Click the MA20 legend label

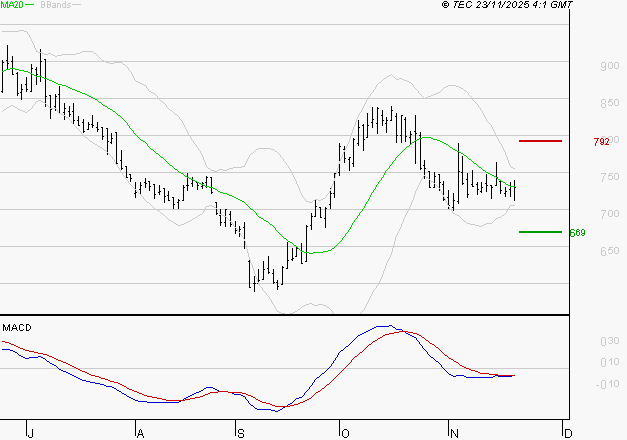tap(12, 5)
